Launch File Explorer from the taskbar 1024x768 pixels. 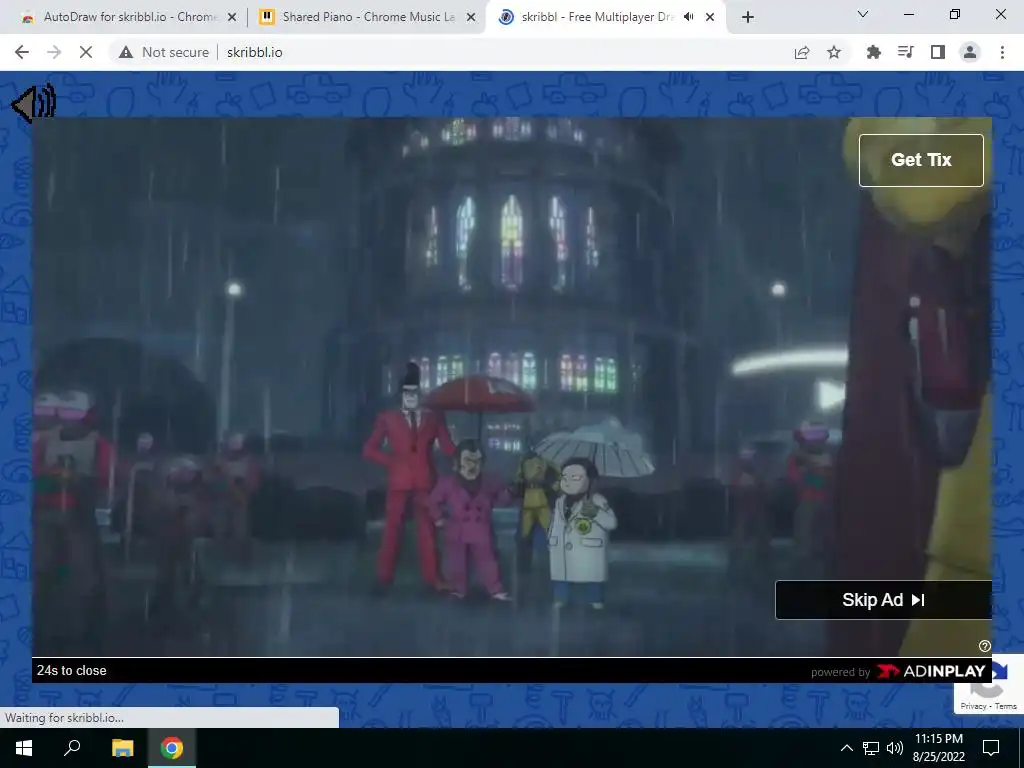pos(122,748)
